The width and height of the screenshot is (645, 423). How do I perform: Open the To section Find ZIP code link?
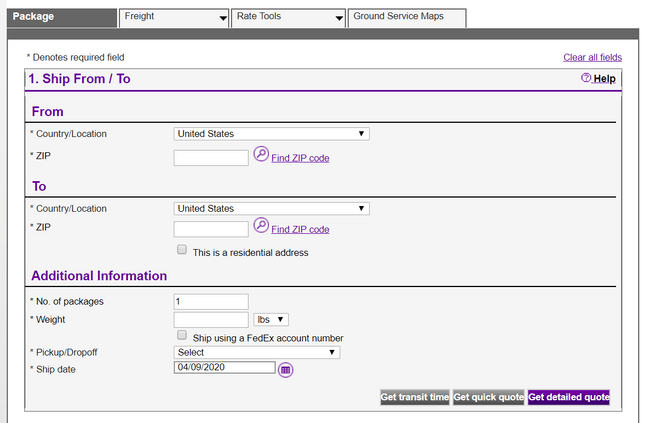pyautogui.click(x=300, y=229)
